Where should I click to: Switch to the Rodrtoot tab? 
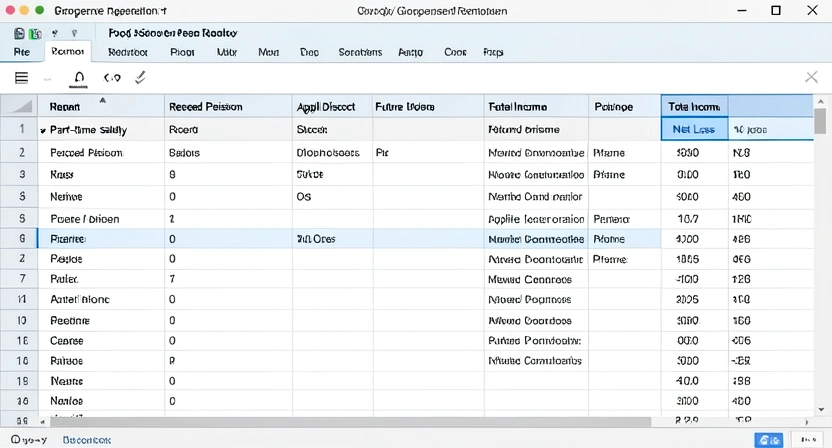128,52
